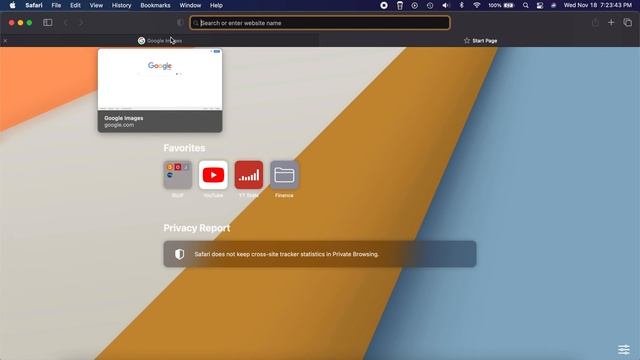The height and width of the screenshot is (360, 640).
Task: Click the Siri menu bar icon
Action: pyautogui.click(x=553, y=5)
